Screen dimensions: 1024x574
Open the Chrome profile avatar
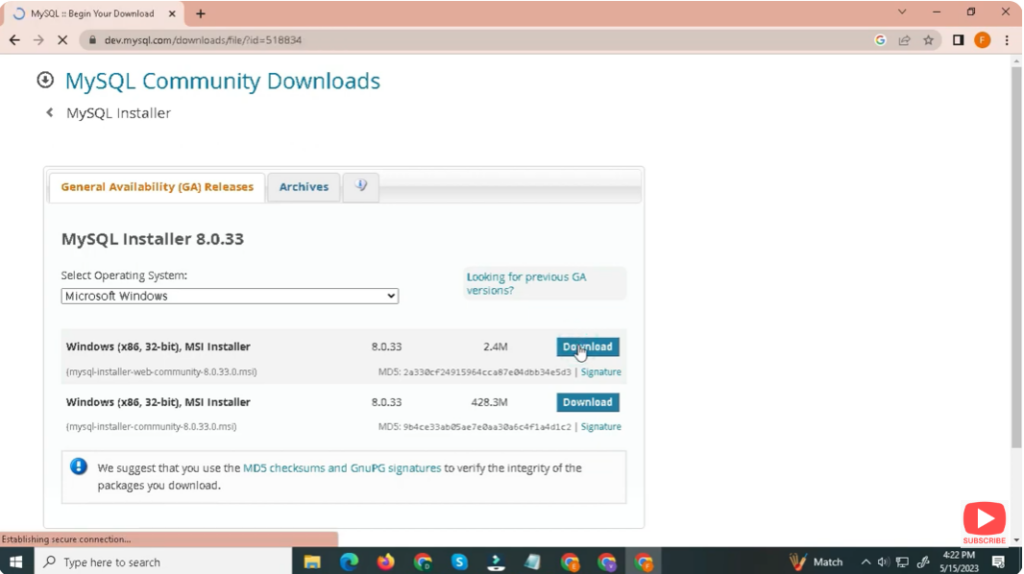coord(982,40)
